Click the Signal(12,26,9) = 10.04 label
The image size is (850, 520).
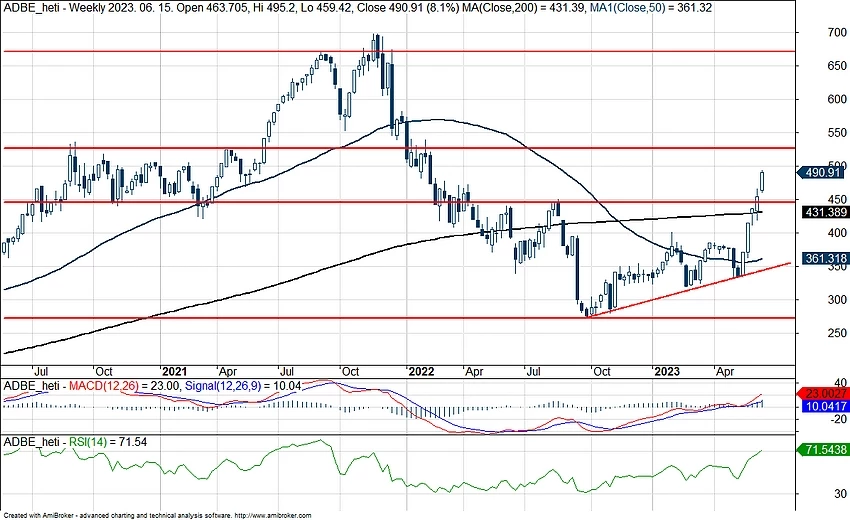(x=243, y=386)
